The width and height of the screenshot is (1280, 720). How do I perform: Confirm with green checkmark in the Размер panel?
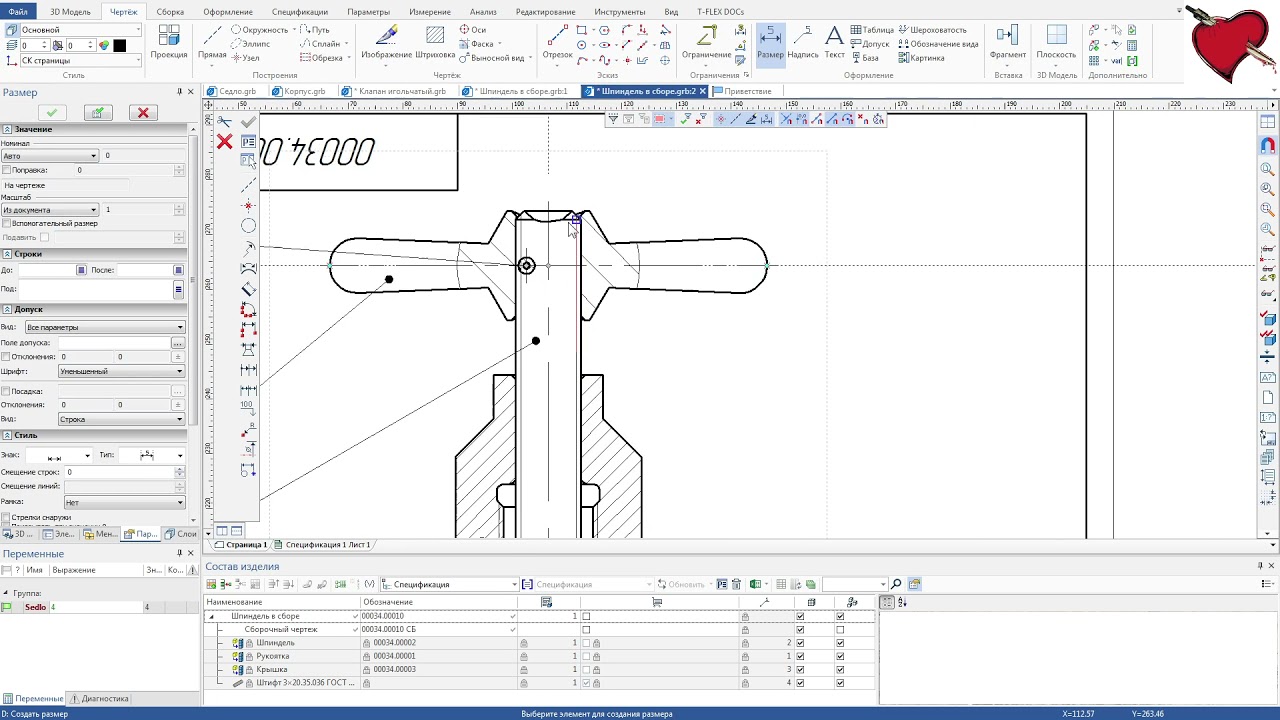(52, 113)
